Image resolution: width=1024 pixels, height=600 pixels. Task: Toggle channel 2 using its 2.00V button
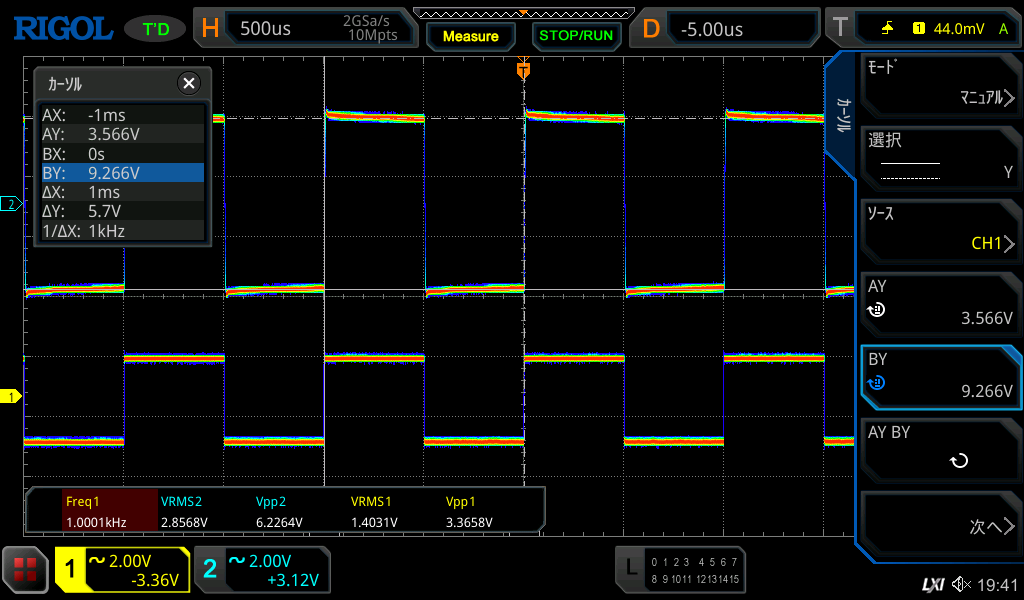tap(261, 570)
